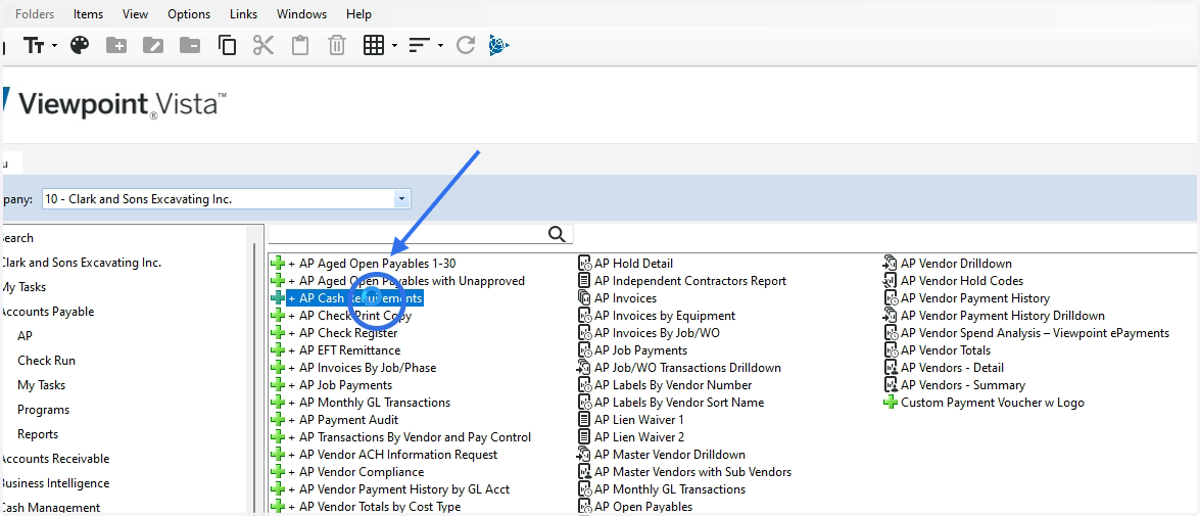The height and width of the screenshot is (516, 1200).
Task: Click report icon beside AP Vendor Totals
Action: coord(890,351)
